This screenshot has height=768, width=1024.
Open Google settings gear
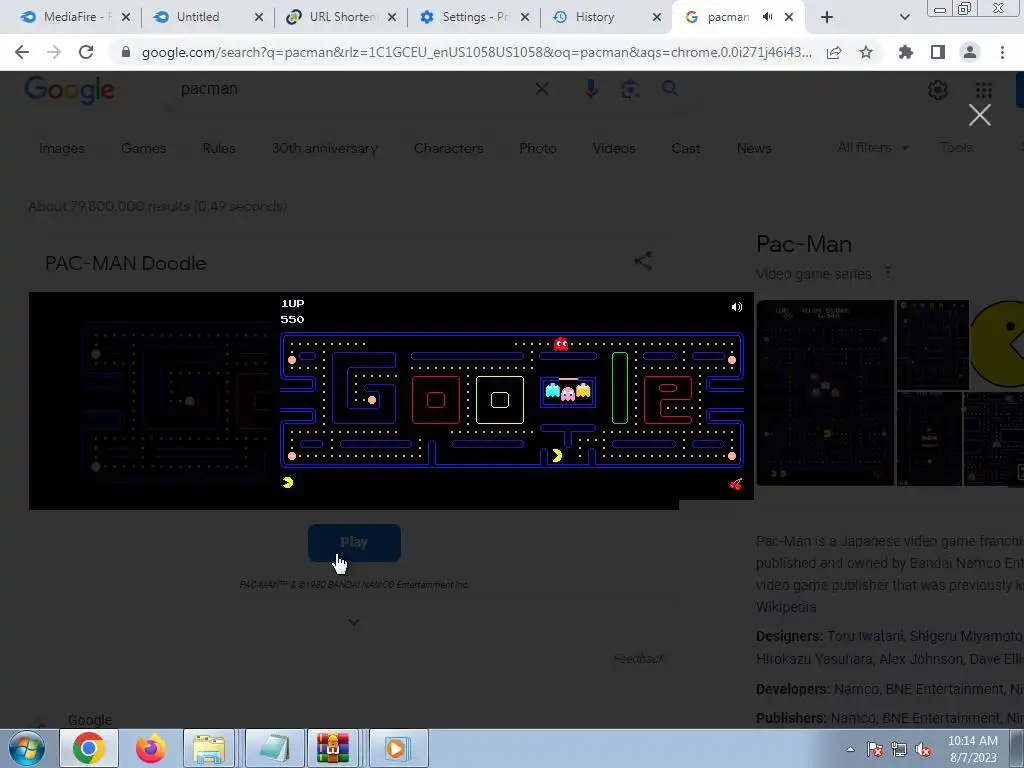pyautogui.click(x=938, y=89)
